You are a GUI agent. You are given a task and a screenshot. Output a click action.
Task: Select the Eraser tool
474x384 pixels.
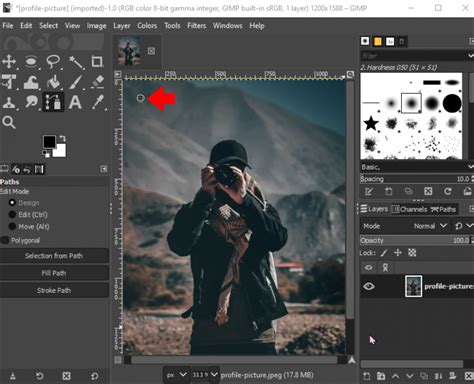pos(97,82)
